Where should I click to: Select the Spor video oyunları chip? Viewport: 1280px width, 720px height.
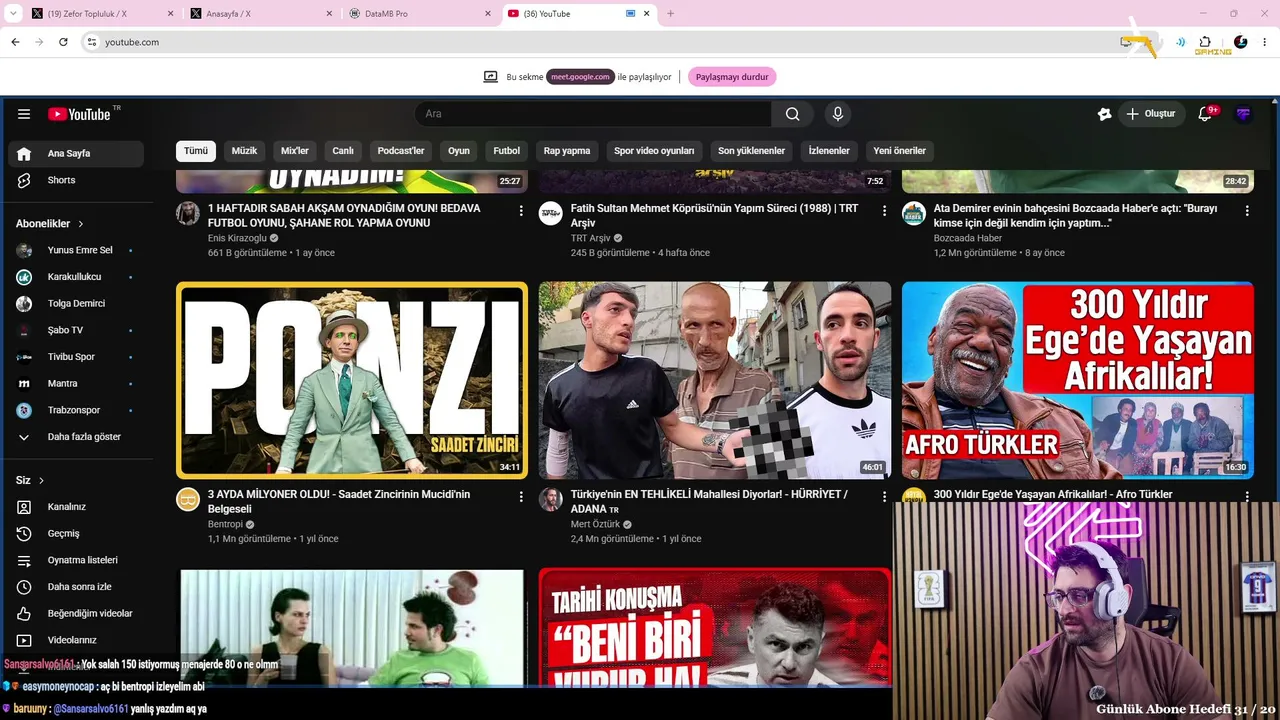pyautogui.click(x=654, y=151)
